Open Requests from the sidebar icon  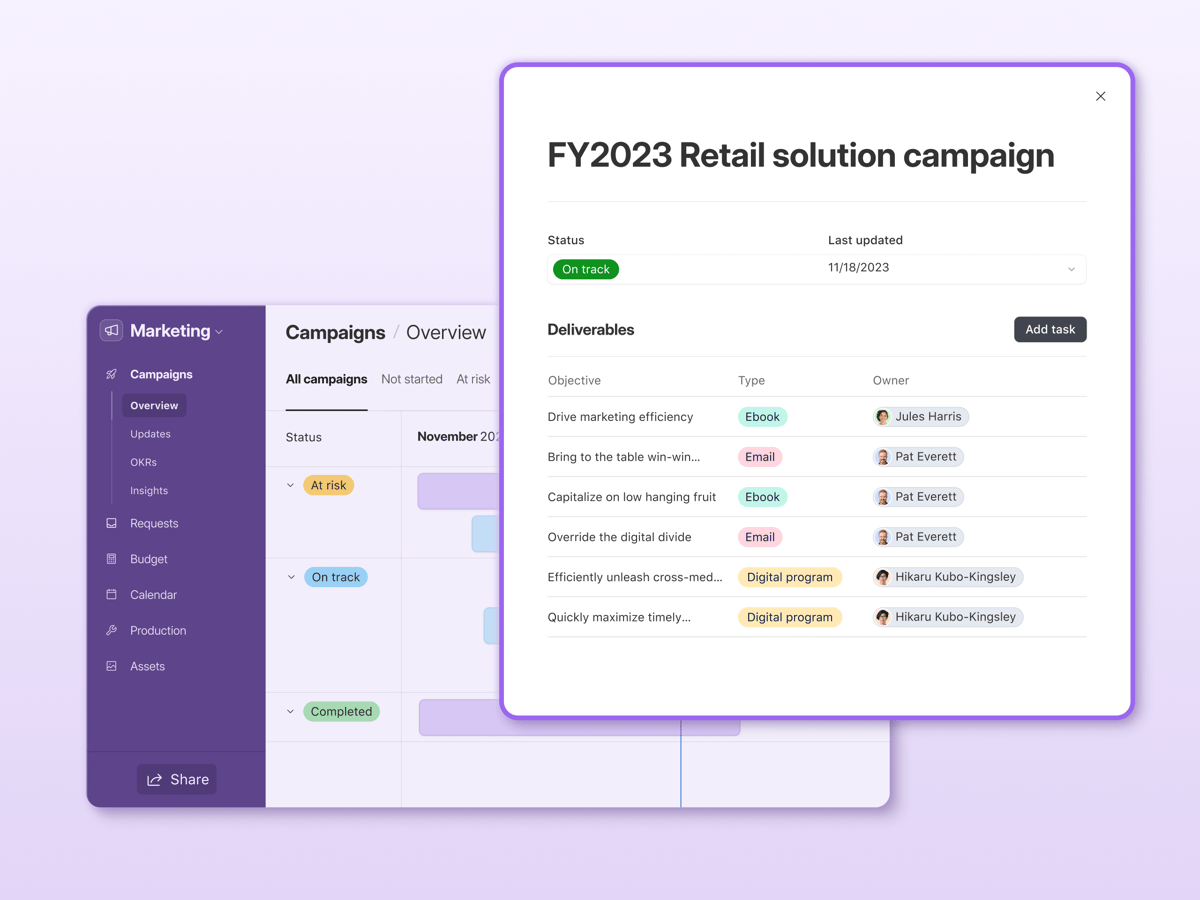coord(111,523)
